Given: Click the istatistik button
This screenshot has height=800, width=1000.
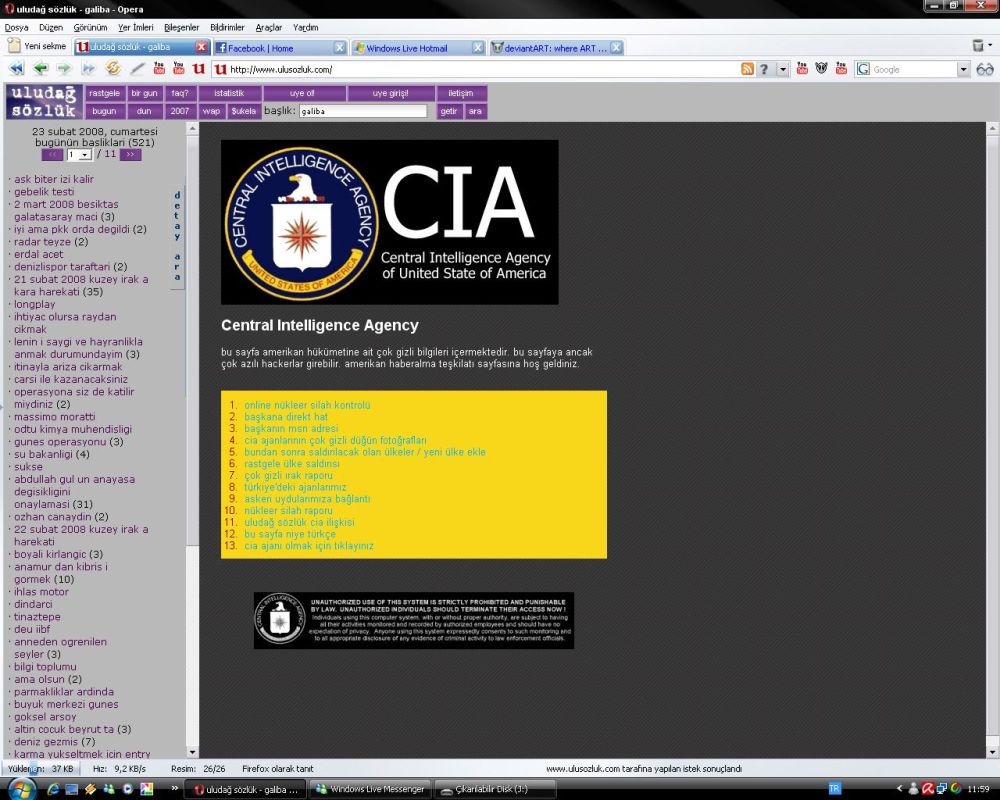Looking at the screenshot, I should click(x=229, y=93).
